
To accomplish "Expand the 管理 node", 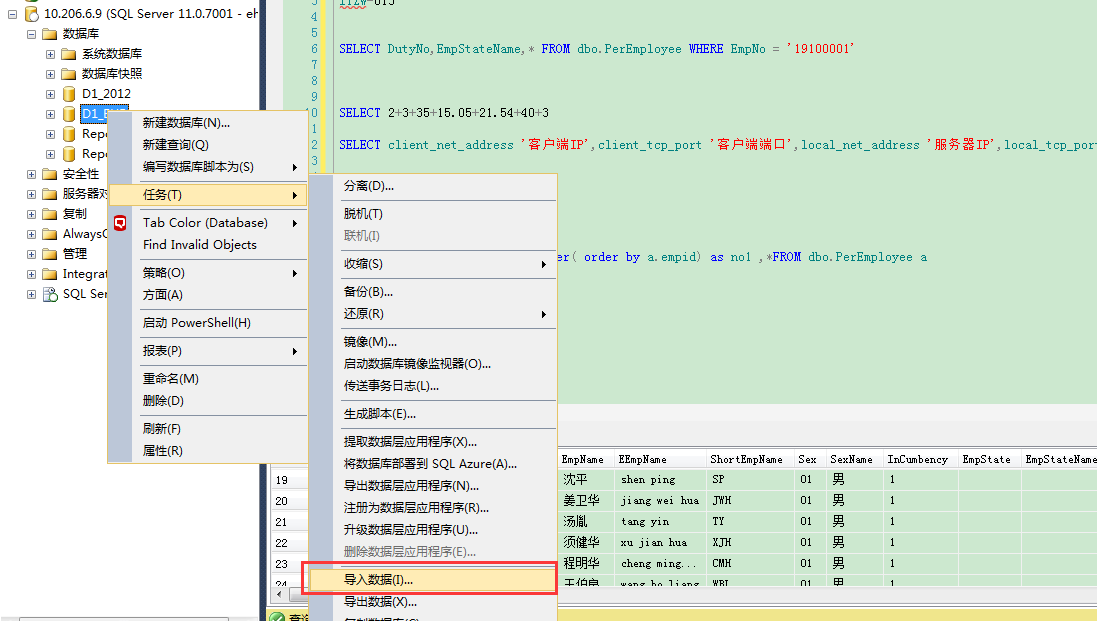I will pyautogui.click(x=31, y=254).
